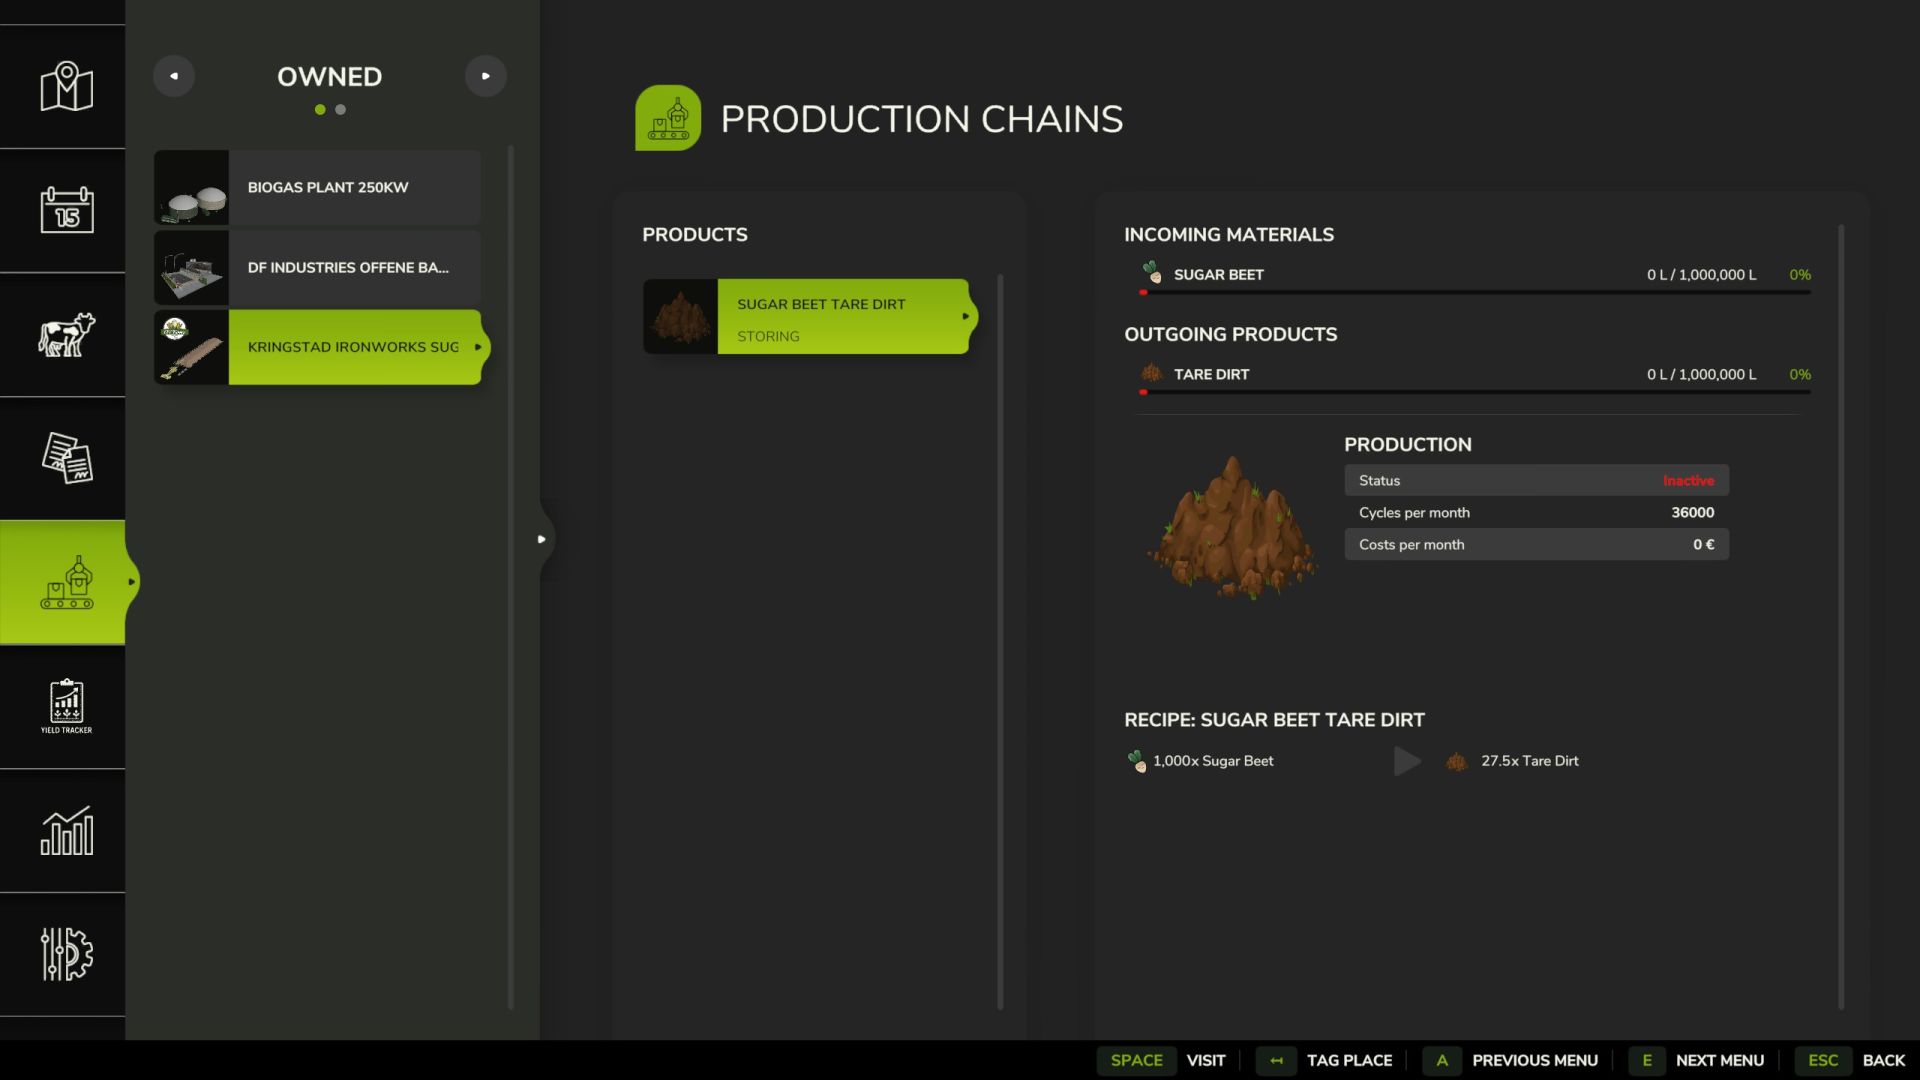The image size is (1920, 1080).
Task: Open the Yield Tracker icon
Action: point(66,706)
